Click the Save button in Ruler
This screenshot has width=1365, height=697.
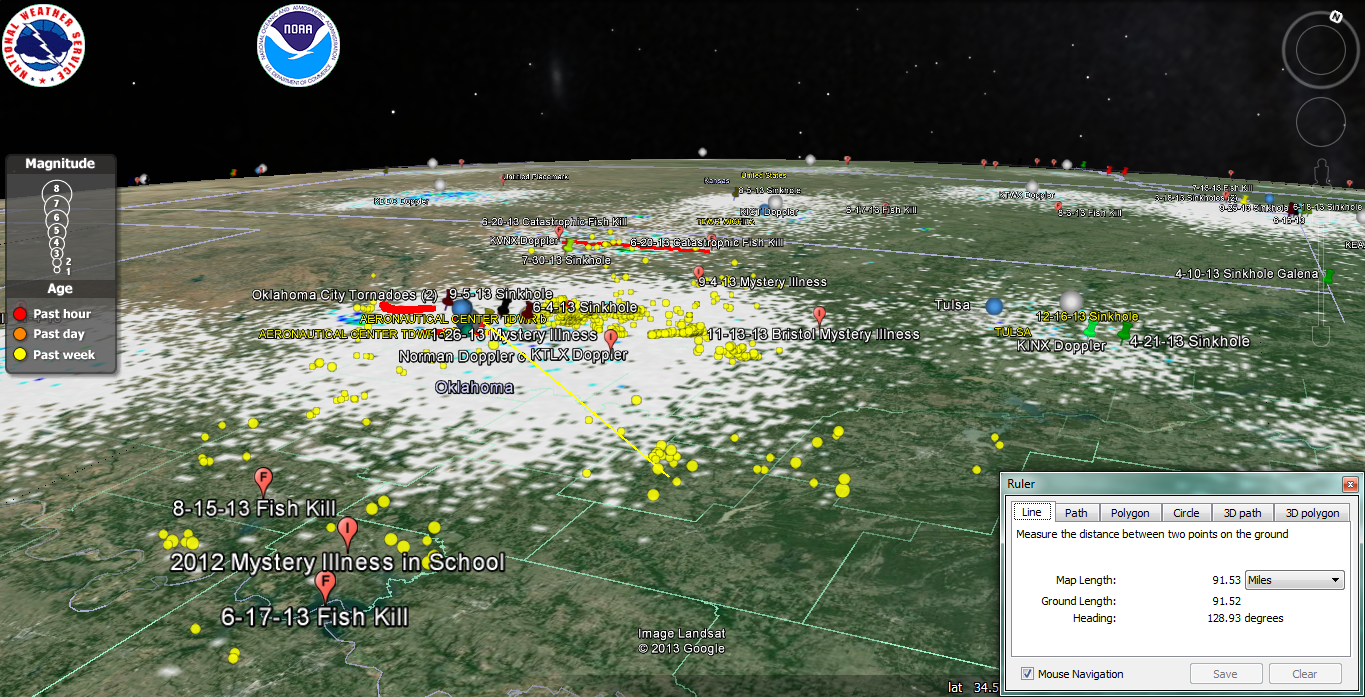(x=1225, y=674)
